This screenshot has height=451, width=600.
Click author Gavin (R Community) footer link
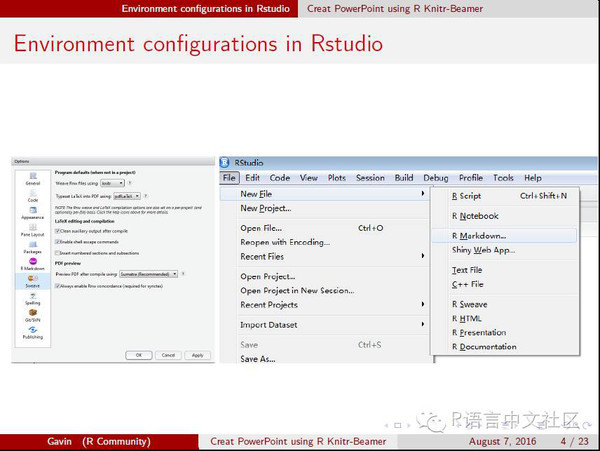pyautogui.click(x=99, y=441)
